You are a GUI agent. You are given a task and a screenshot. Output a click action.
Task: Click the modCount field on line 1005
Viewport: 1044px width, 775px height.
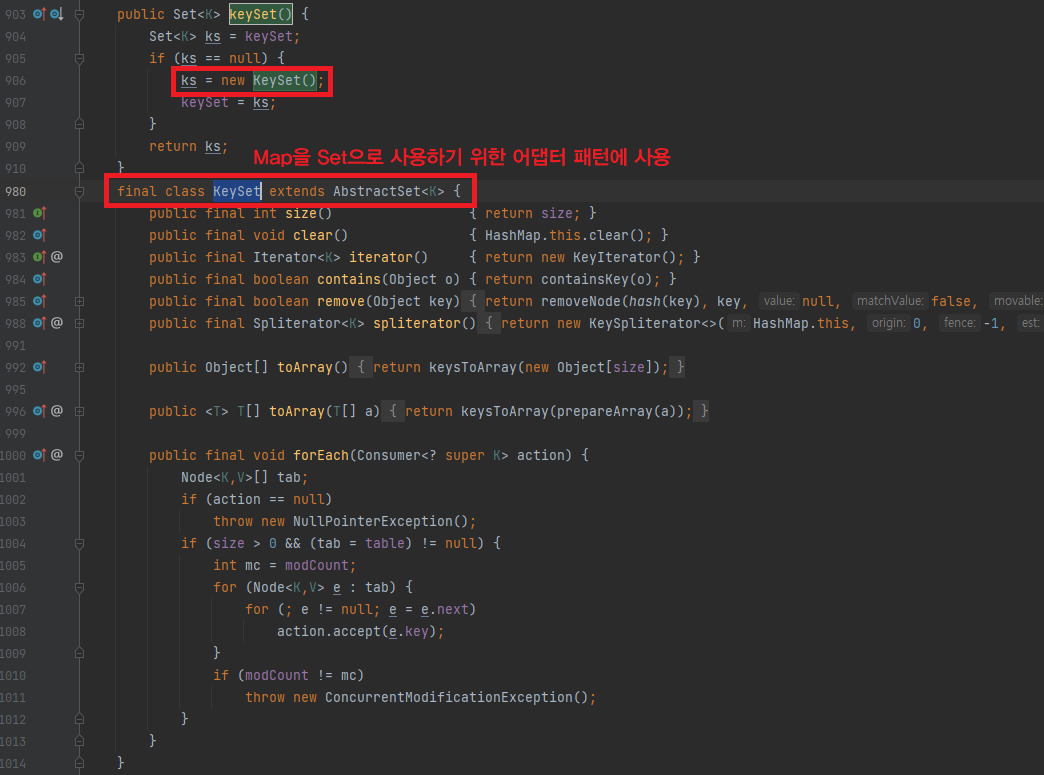click(316, 565)
